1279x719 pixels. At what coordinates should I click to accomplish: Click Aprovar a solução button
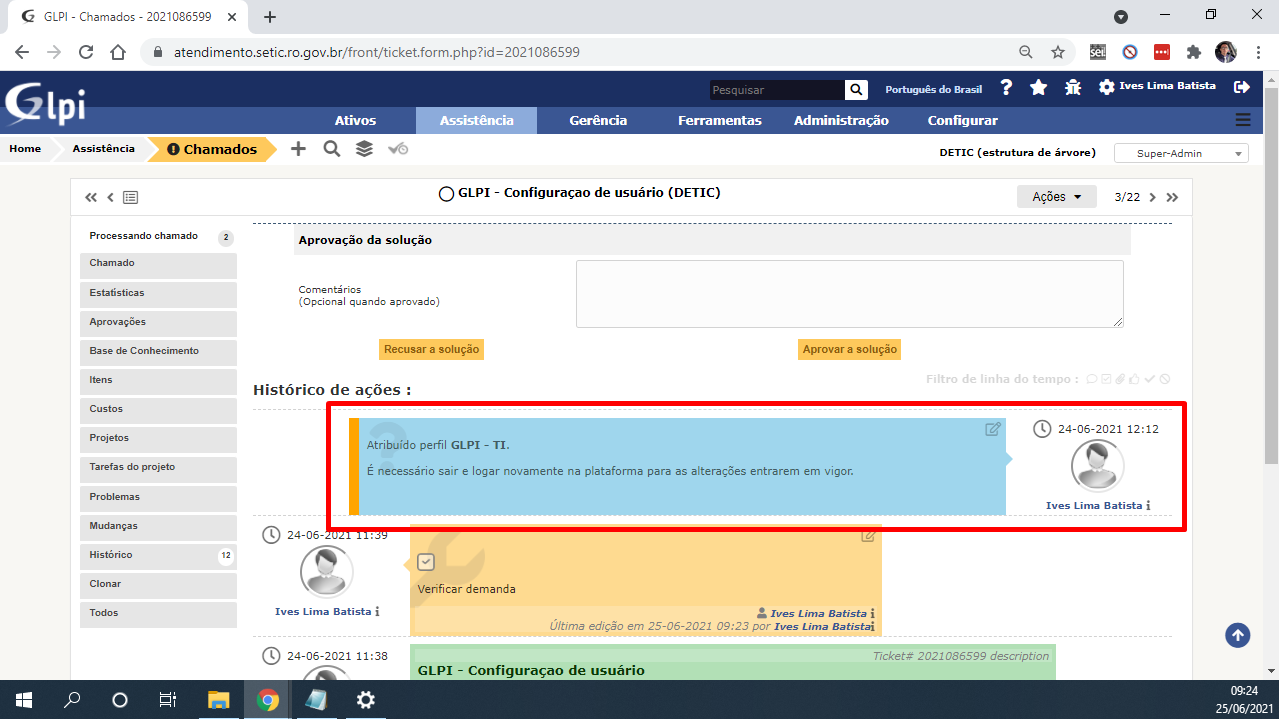tap(850, 350)
